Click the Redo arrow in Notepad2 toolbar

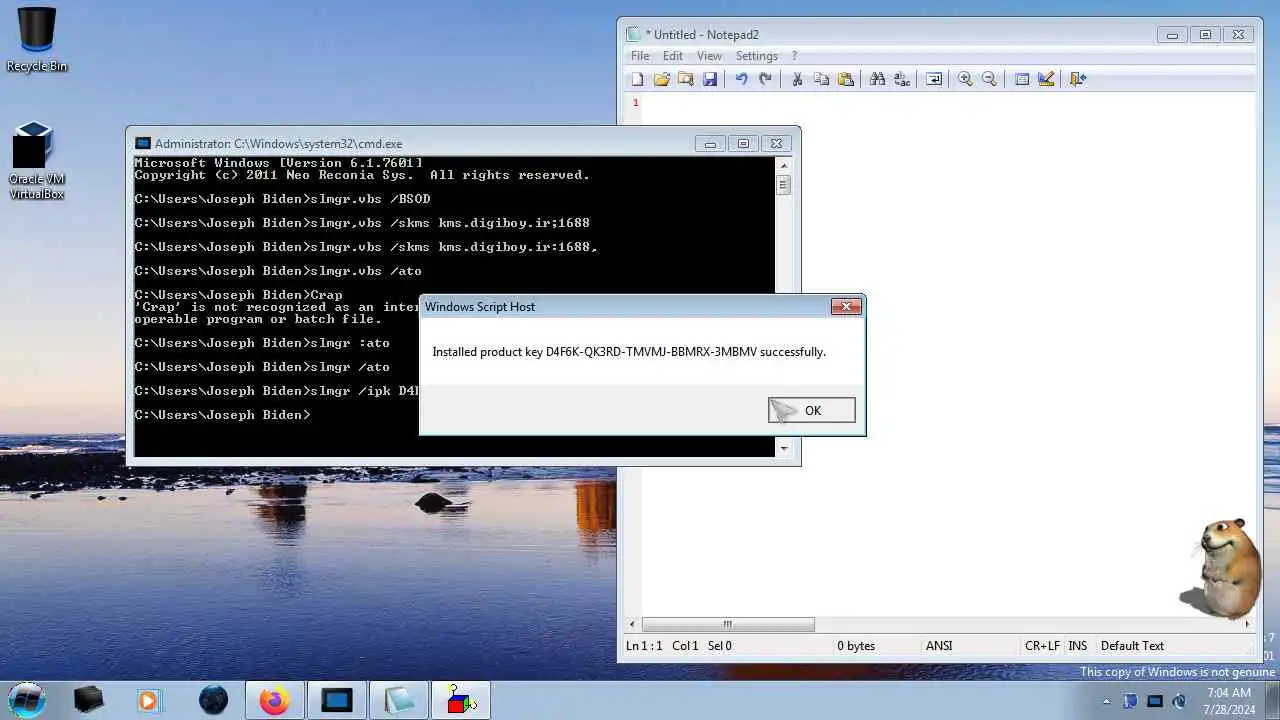point(765,79)
